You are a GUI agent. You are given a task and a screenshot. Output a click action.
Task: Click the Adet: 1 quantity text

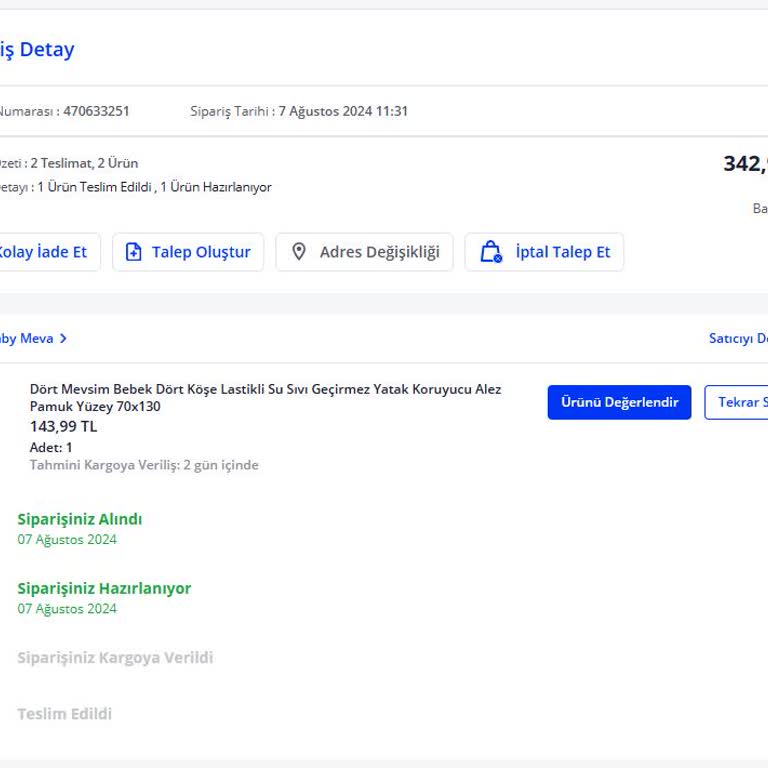click(x=51, y=447)
